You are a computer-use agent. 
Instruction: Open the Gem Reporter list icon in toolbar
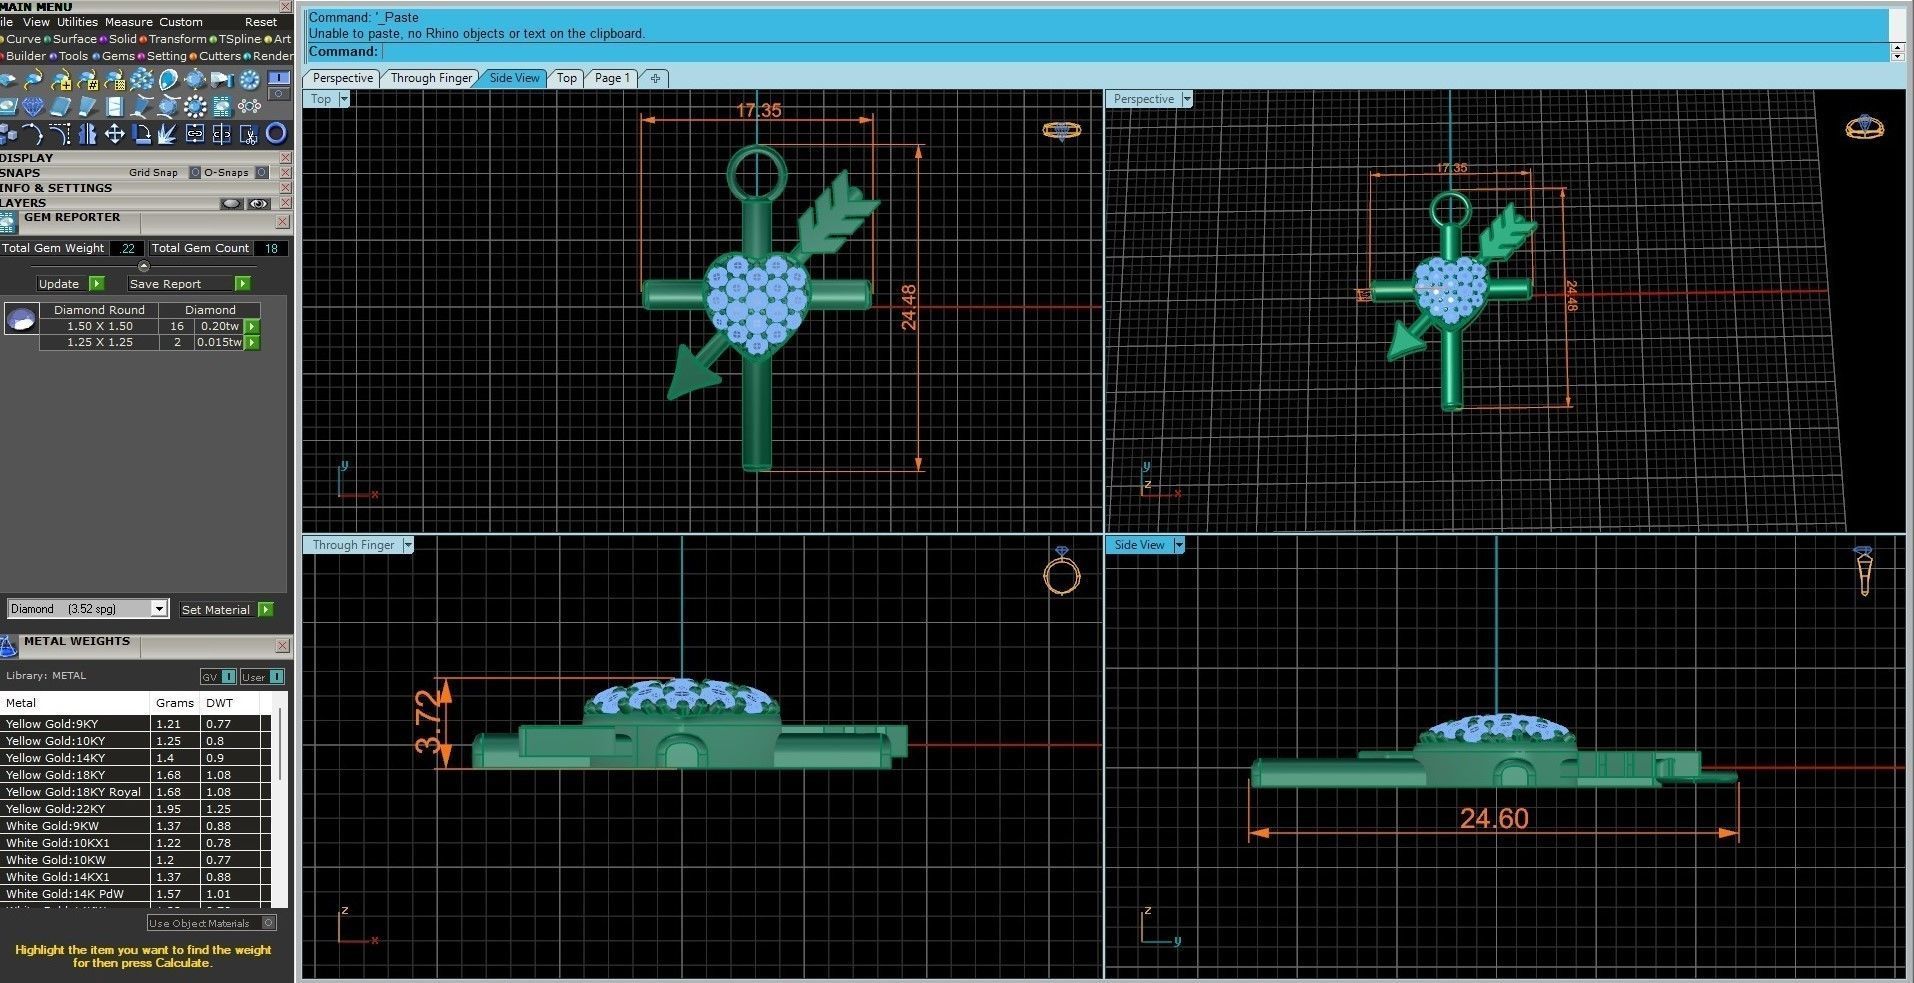221,106
